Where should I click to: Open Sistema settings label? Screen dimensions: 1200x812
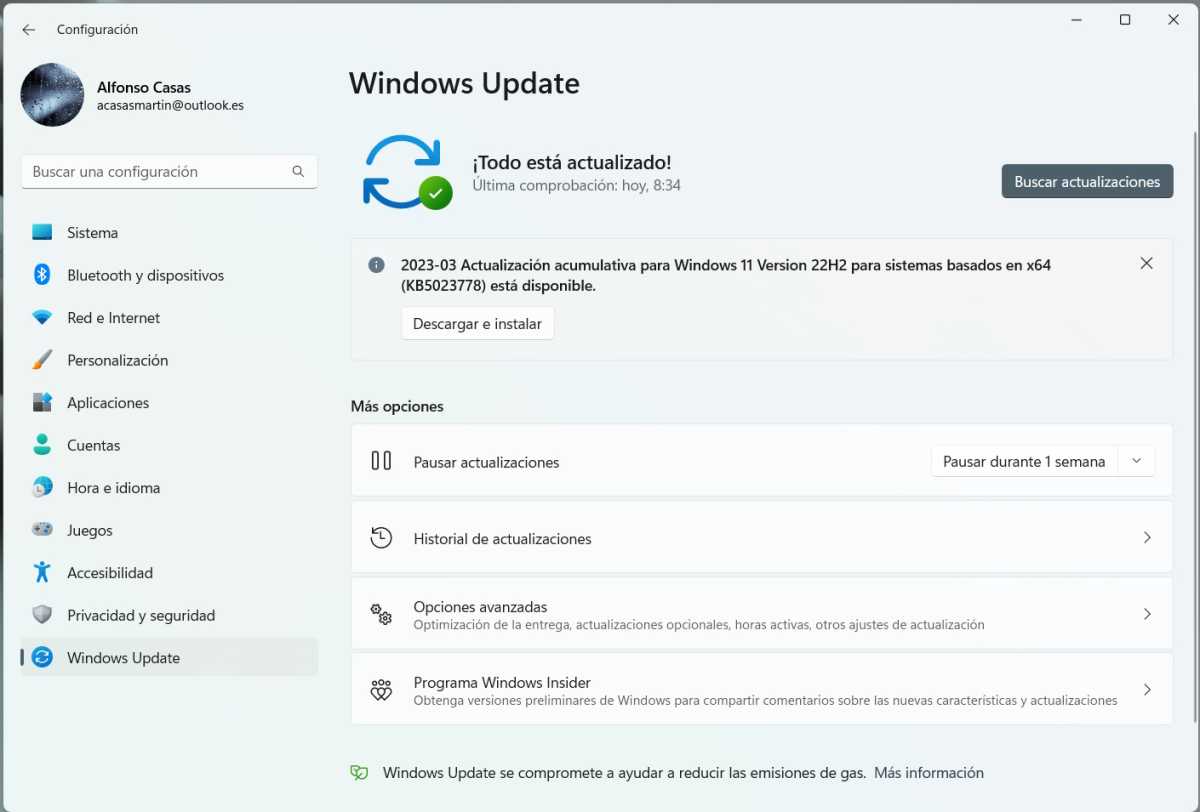[x=92, y=233]
